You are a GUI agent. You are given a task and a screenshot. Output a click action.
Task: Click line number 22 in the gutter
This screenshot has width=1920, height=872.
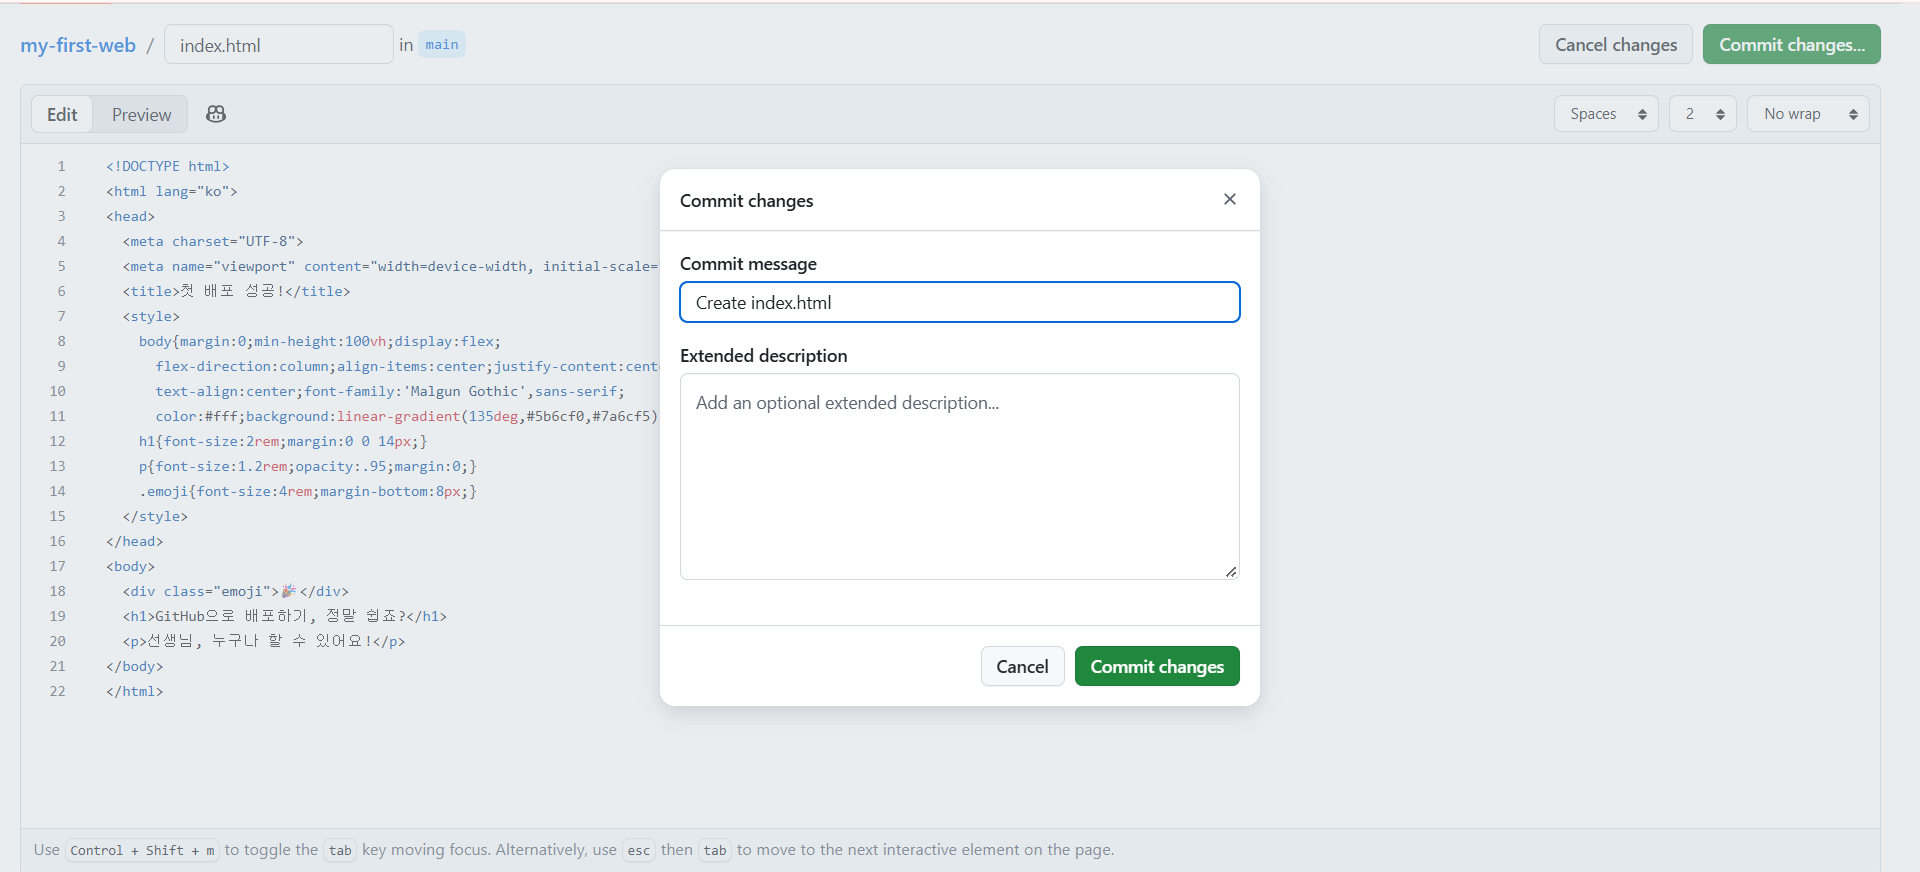57,691
